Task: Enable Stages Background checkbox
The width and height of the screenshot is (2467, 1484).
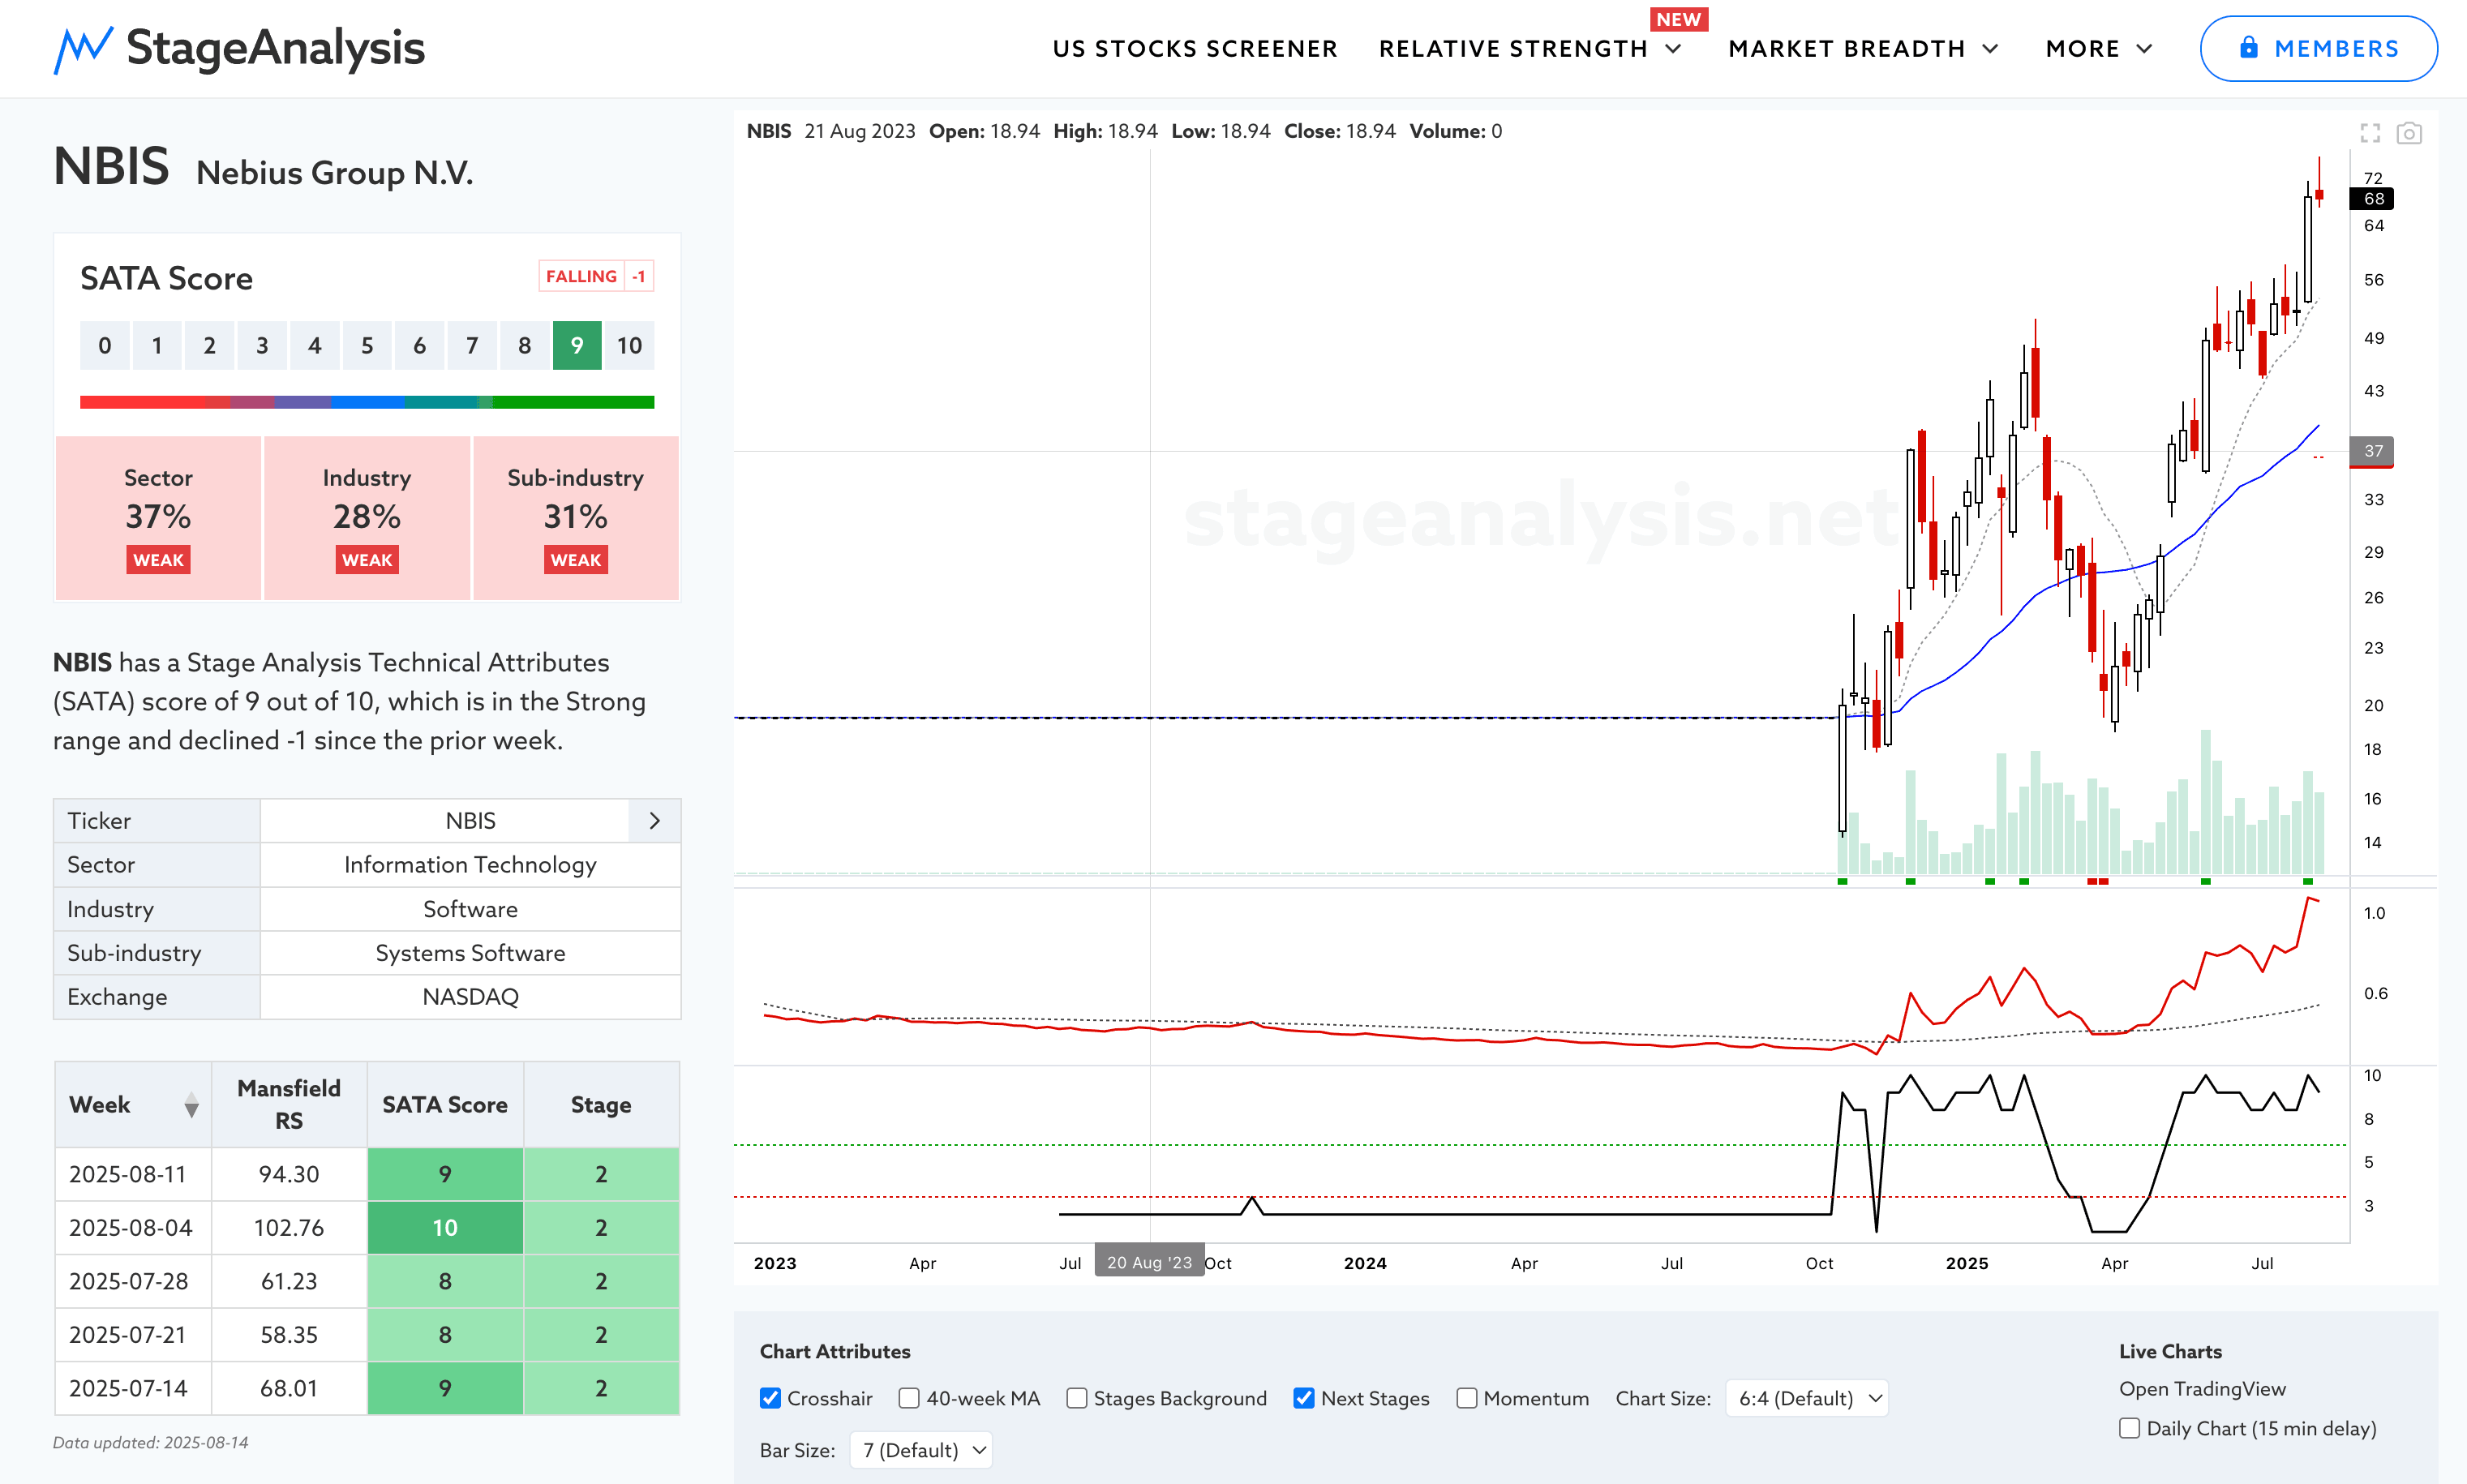Action: click(1076, 1398)
